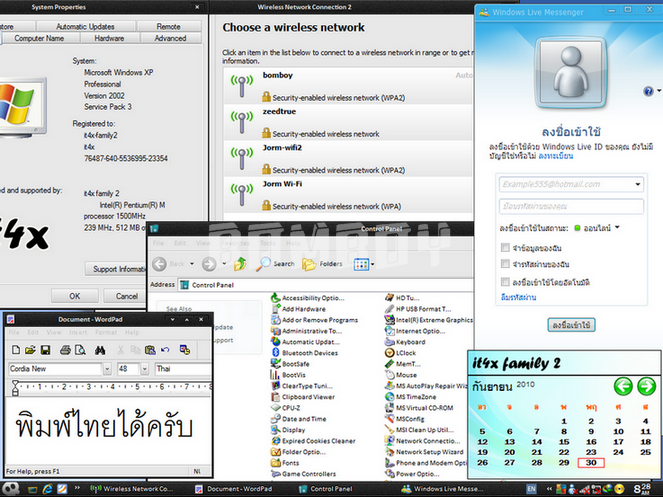Switch to Advanced tab in System Properties
The width and height of the screenshot is (663, 497).
(x=170, y=38)
